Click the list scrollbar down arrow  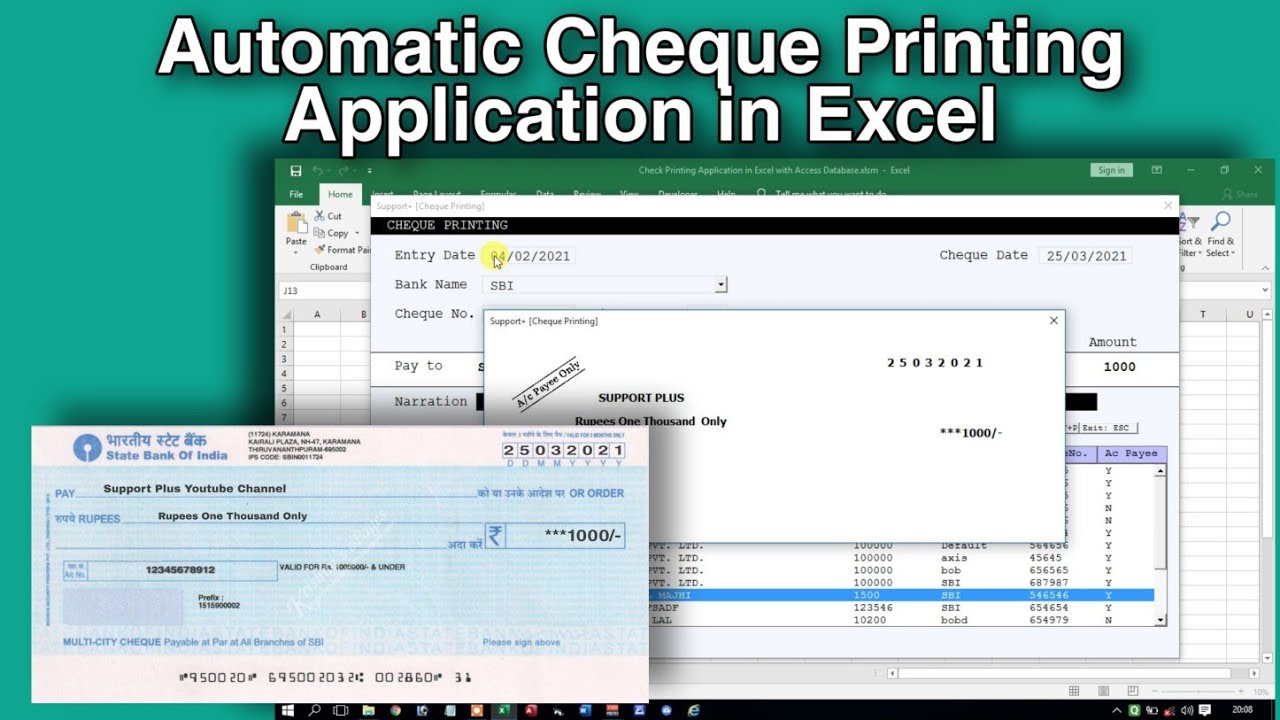click(x=1160, y=620)
